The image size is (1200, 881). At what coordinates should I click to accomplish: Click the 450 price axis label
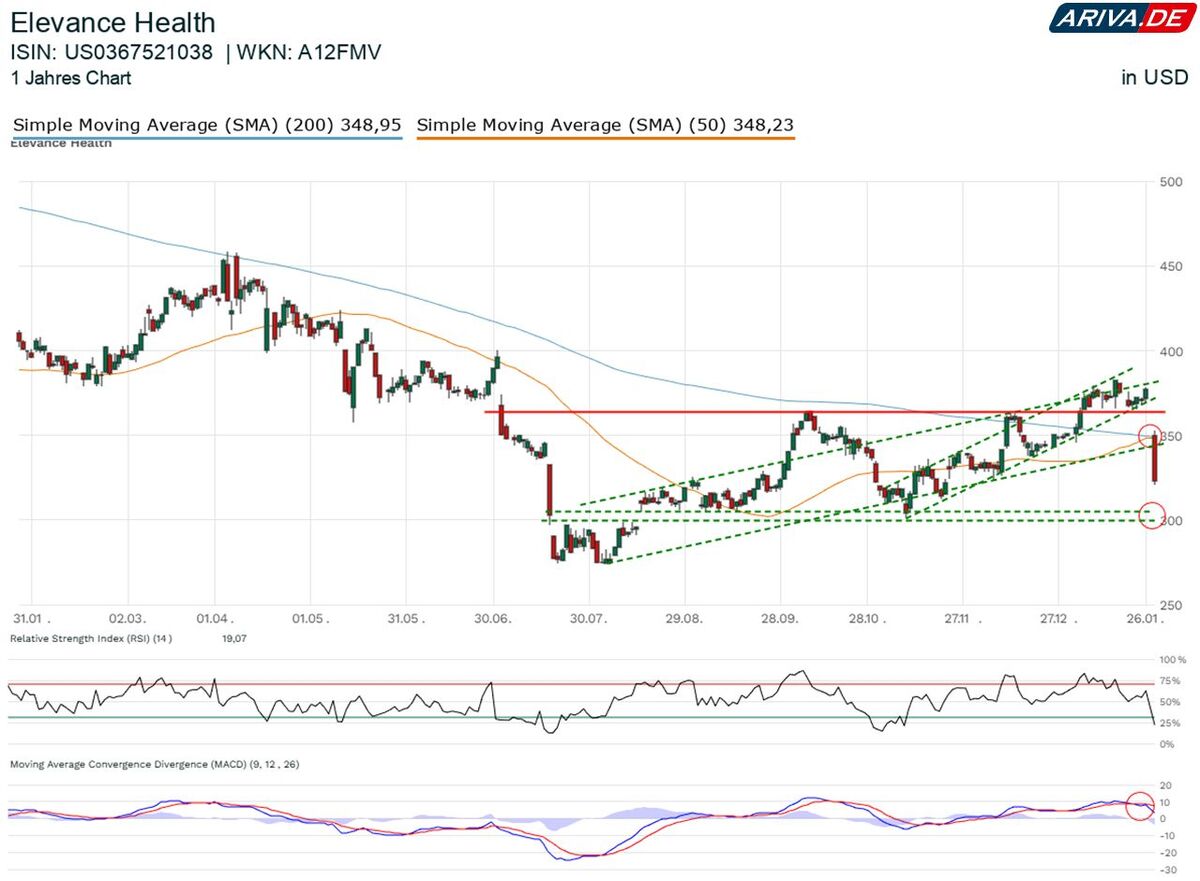(1170, 266)
